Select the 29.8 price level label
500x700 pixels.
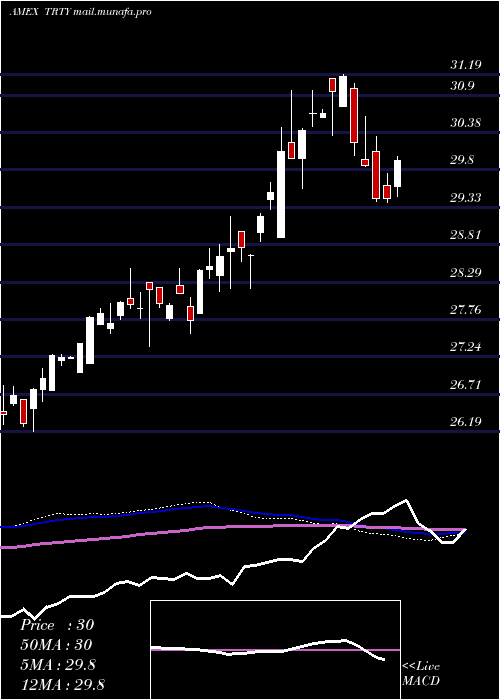(x=462, y=160)
